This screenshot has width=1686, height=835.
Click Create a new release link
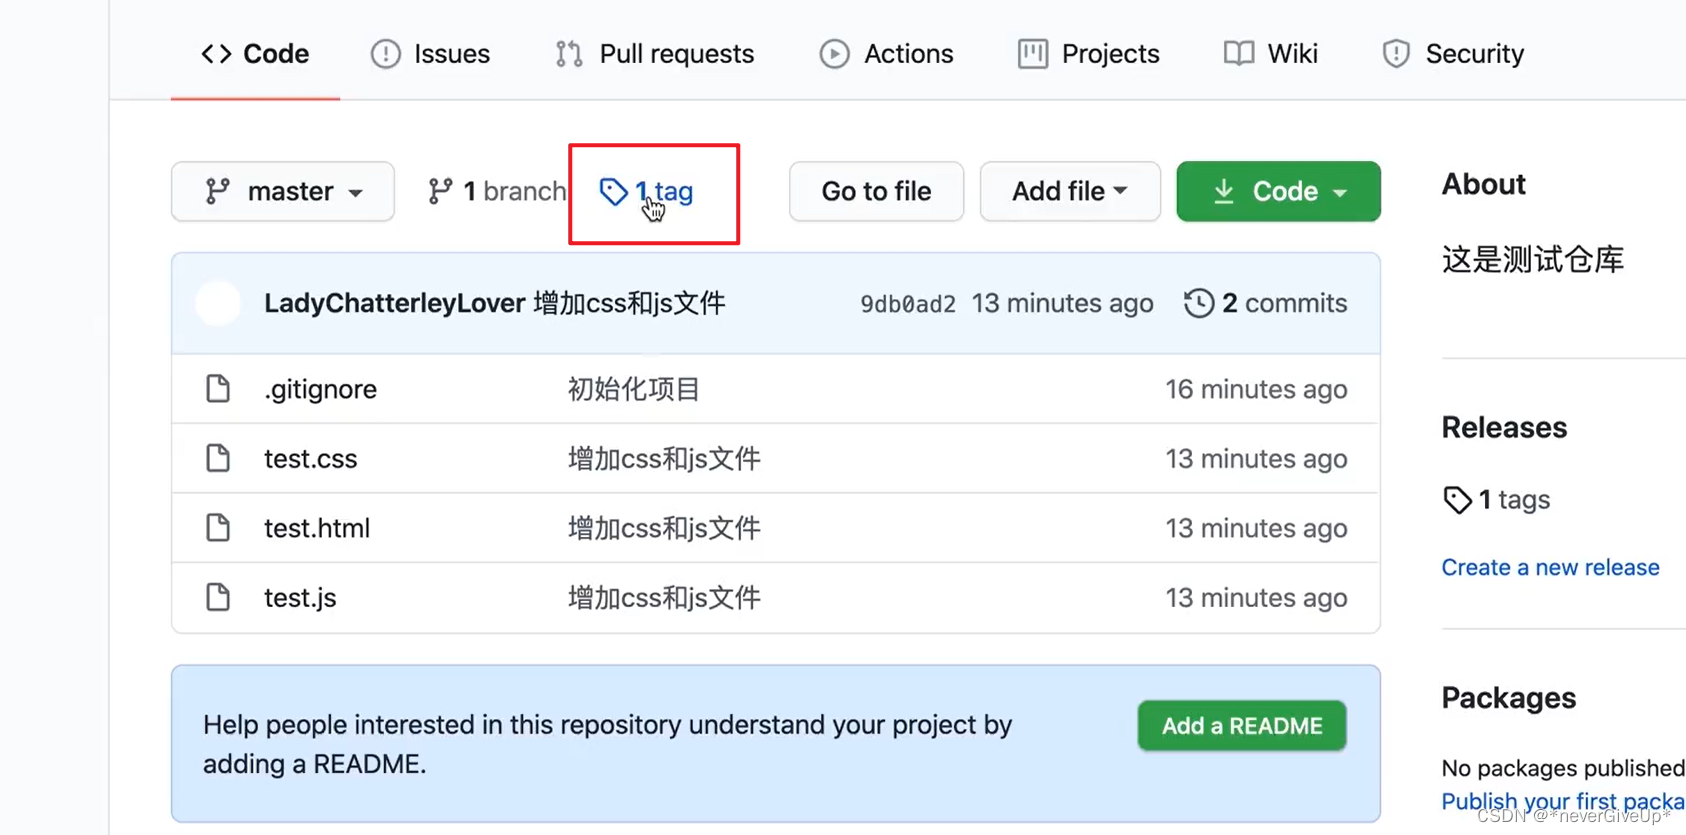(x=1550, y=567)
